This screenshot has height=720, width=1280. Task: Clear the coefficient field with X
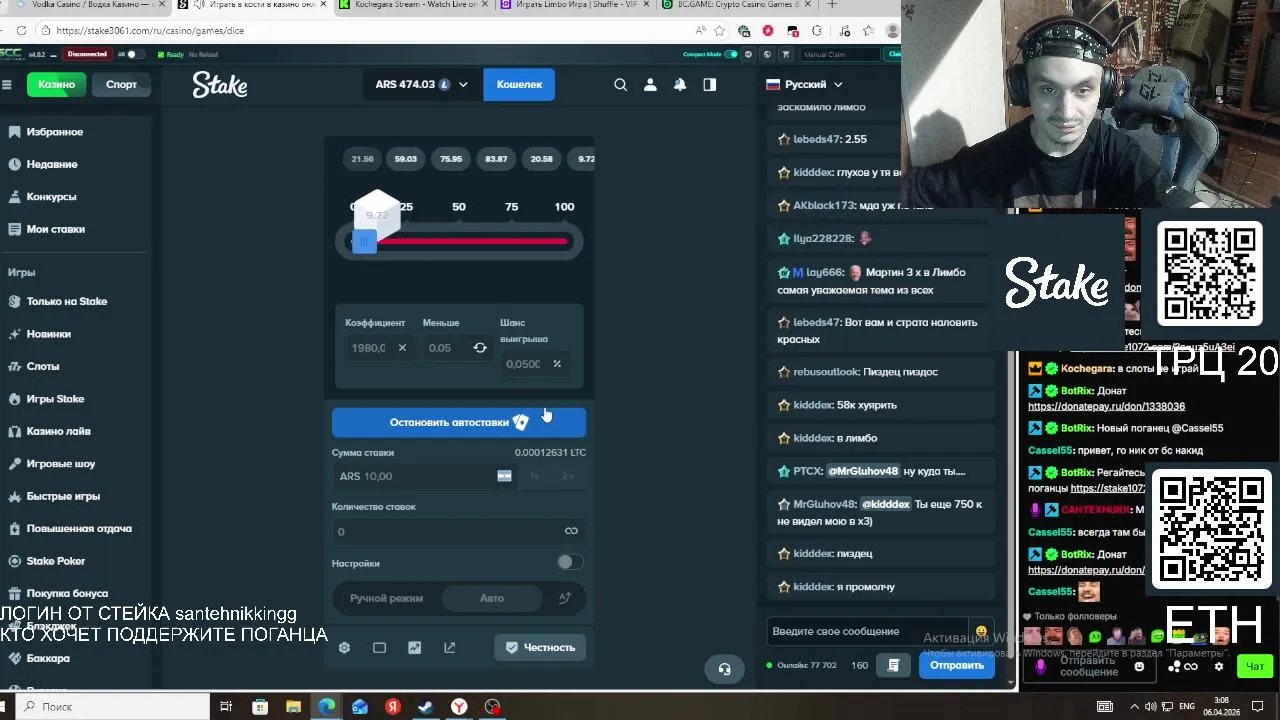coord(402,348)
